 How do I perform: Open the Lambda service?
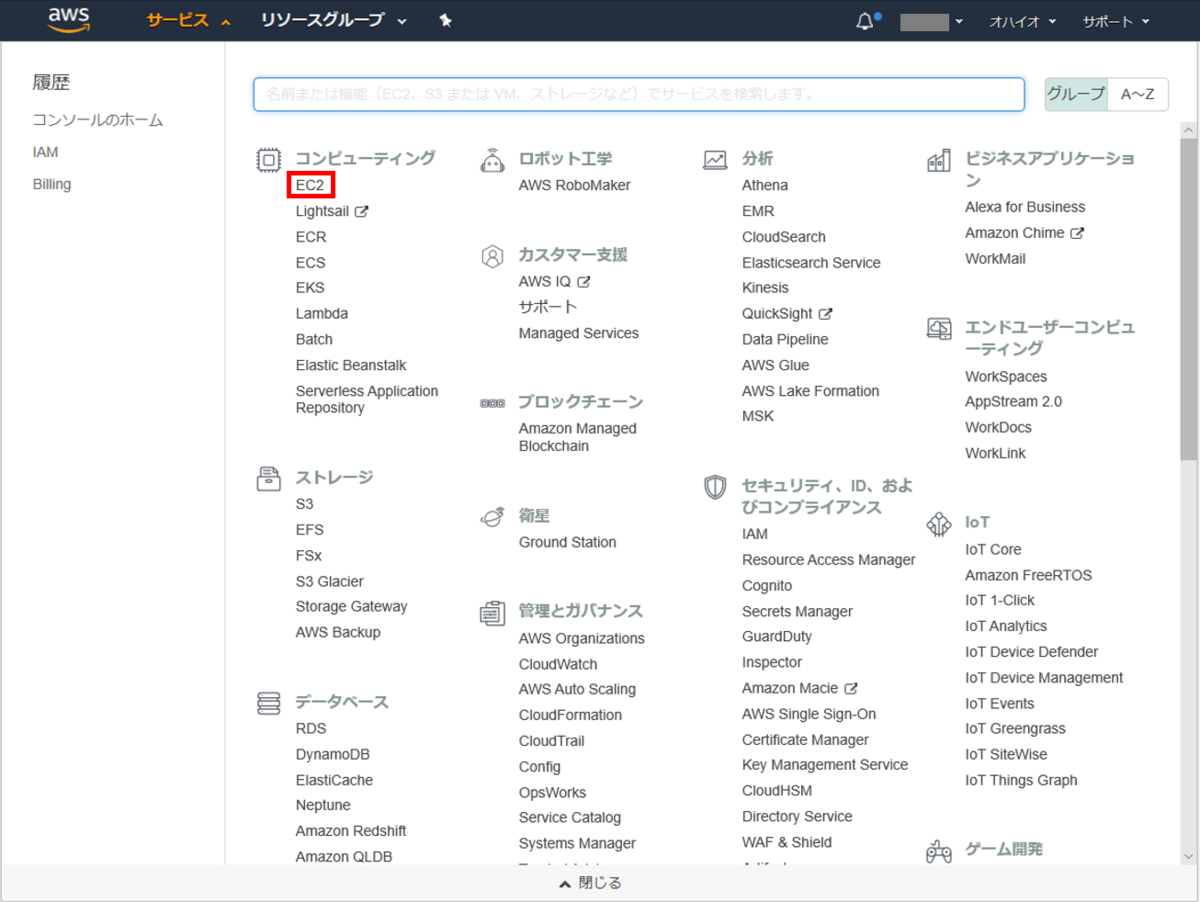322,313
